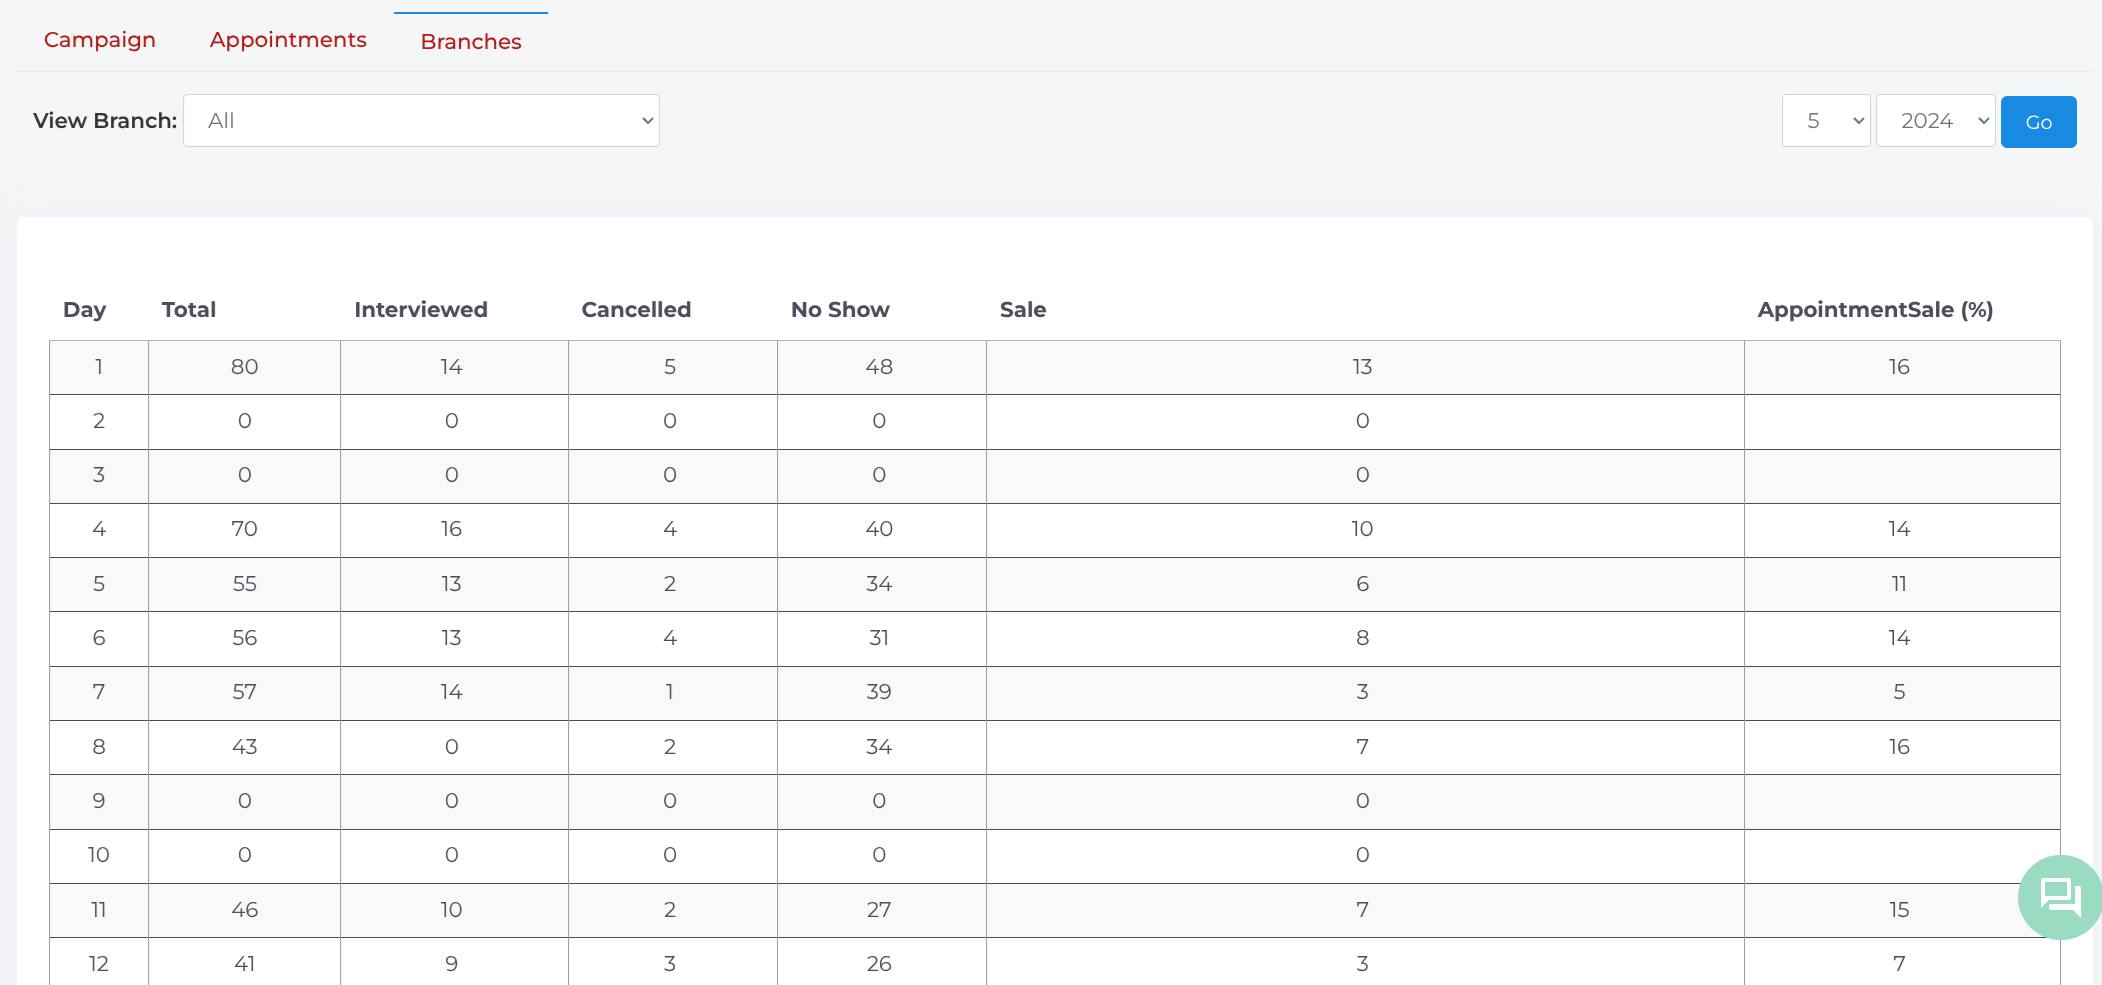The width and height of the screenshot is (2102, 985).
Task: Click No Show value 40 for day 4
Action: coord(879,529)
